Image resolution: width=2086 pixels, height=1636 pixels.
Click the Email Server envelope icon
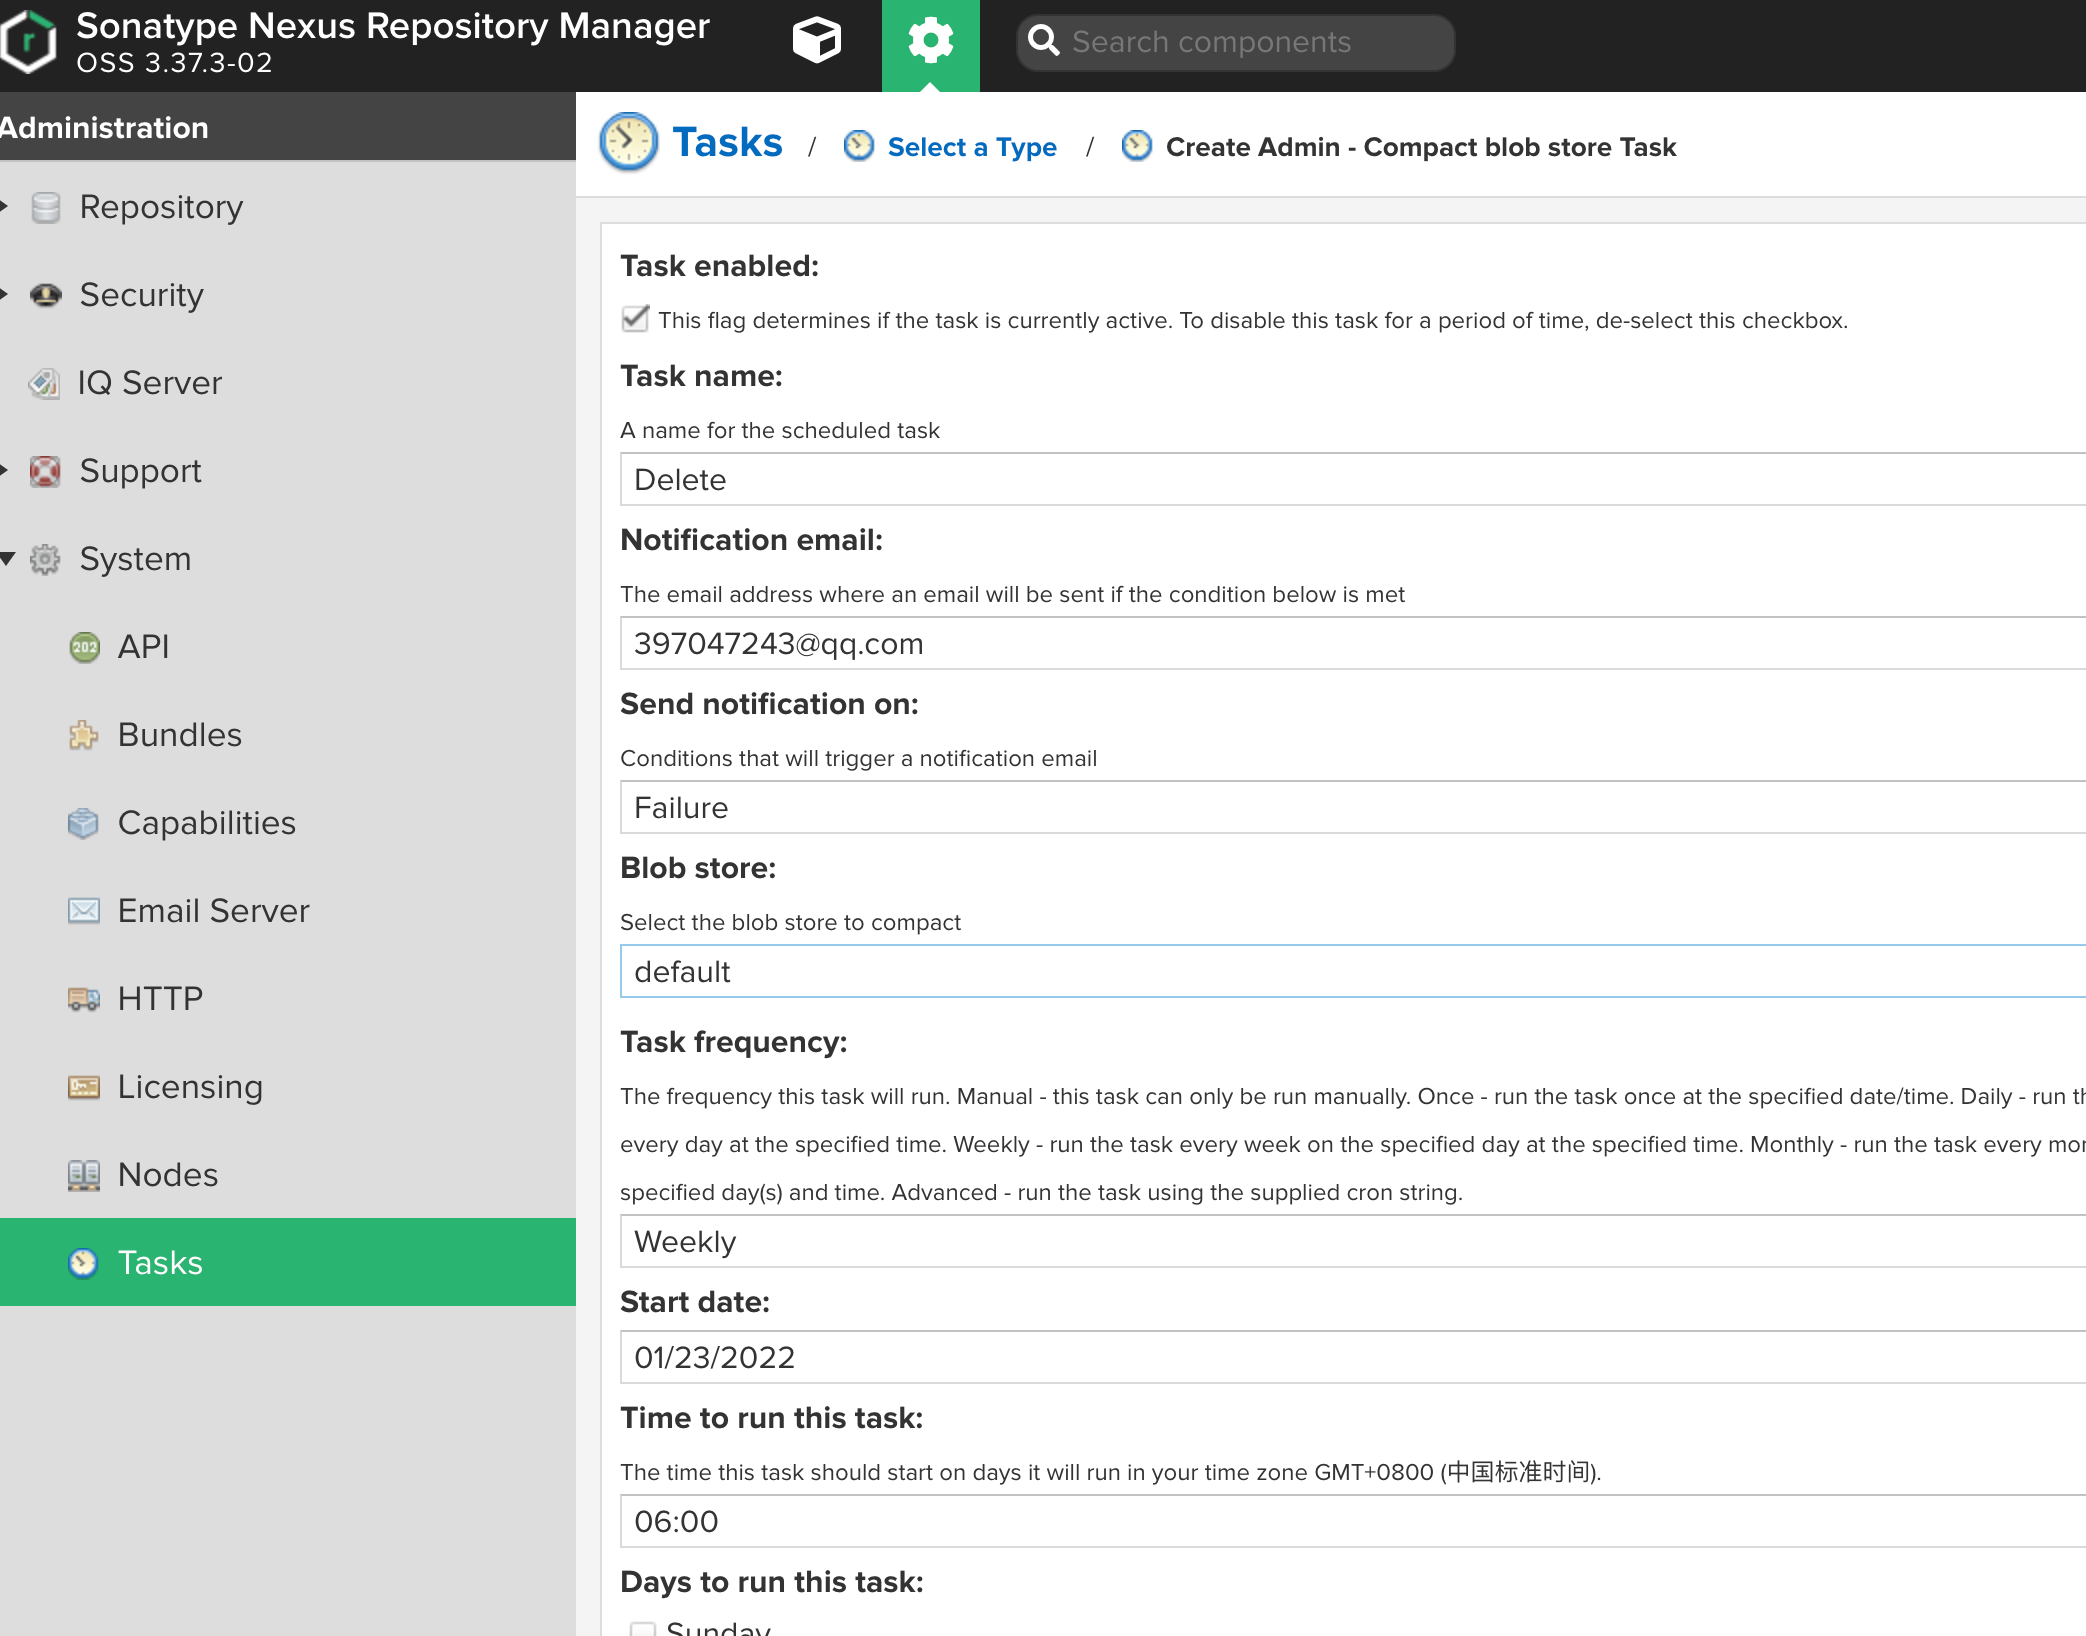pos(84,911)
